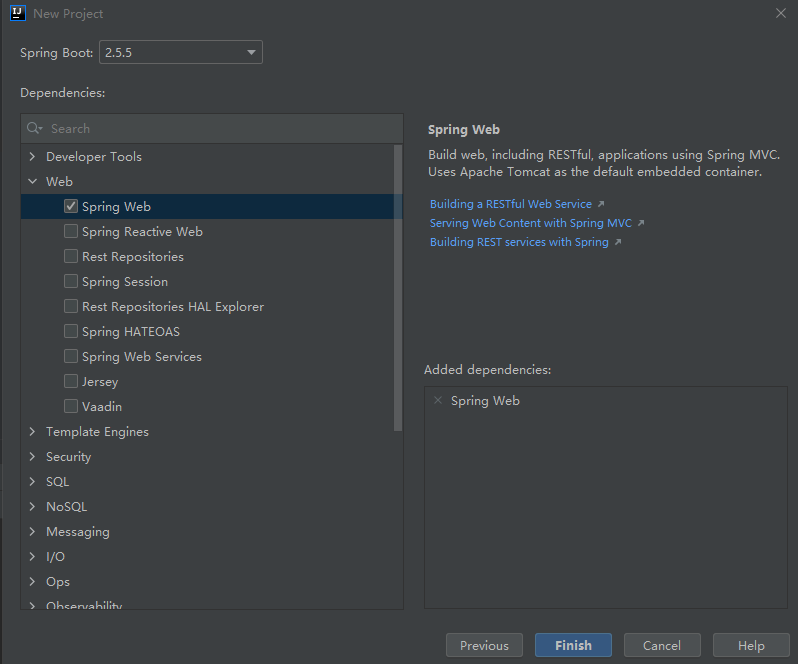Expand the I/O category
Image resolution: width=798 pixels, height=664 pixels.
pyautogui.click(x=33, y=557)
